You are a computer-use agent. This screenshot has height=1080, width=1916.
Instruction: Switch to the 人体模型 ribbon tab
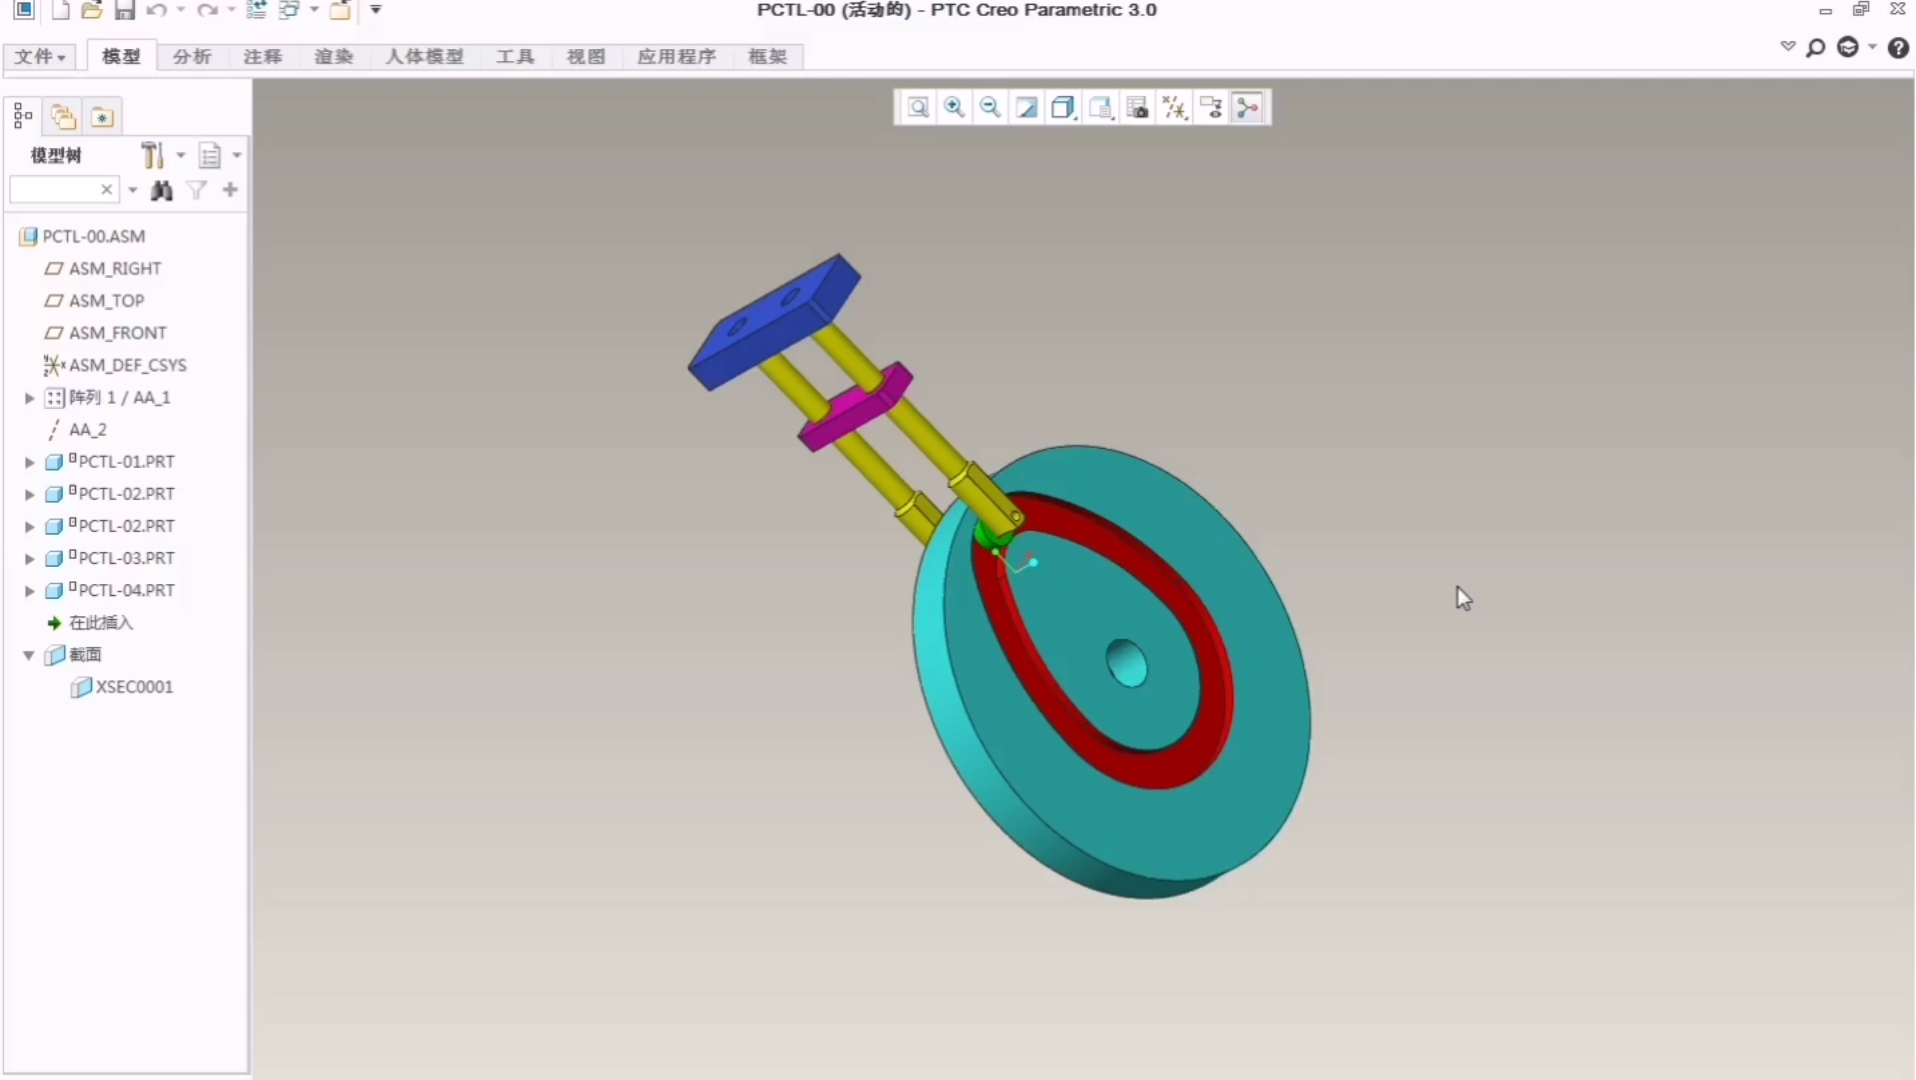point(425,57)
